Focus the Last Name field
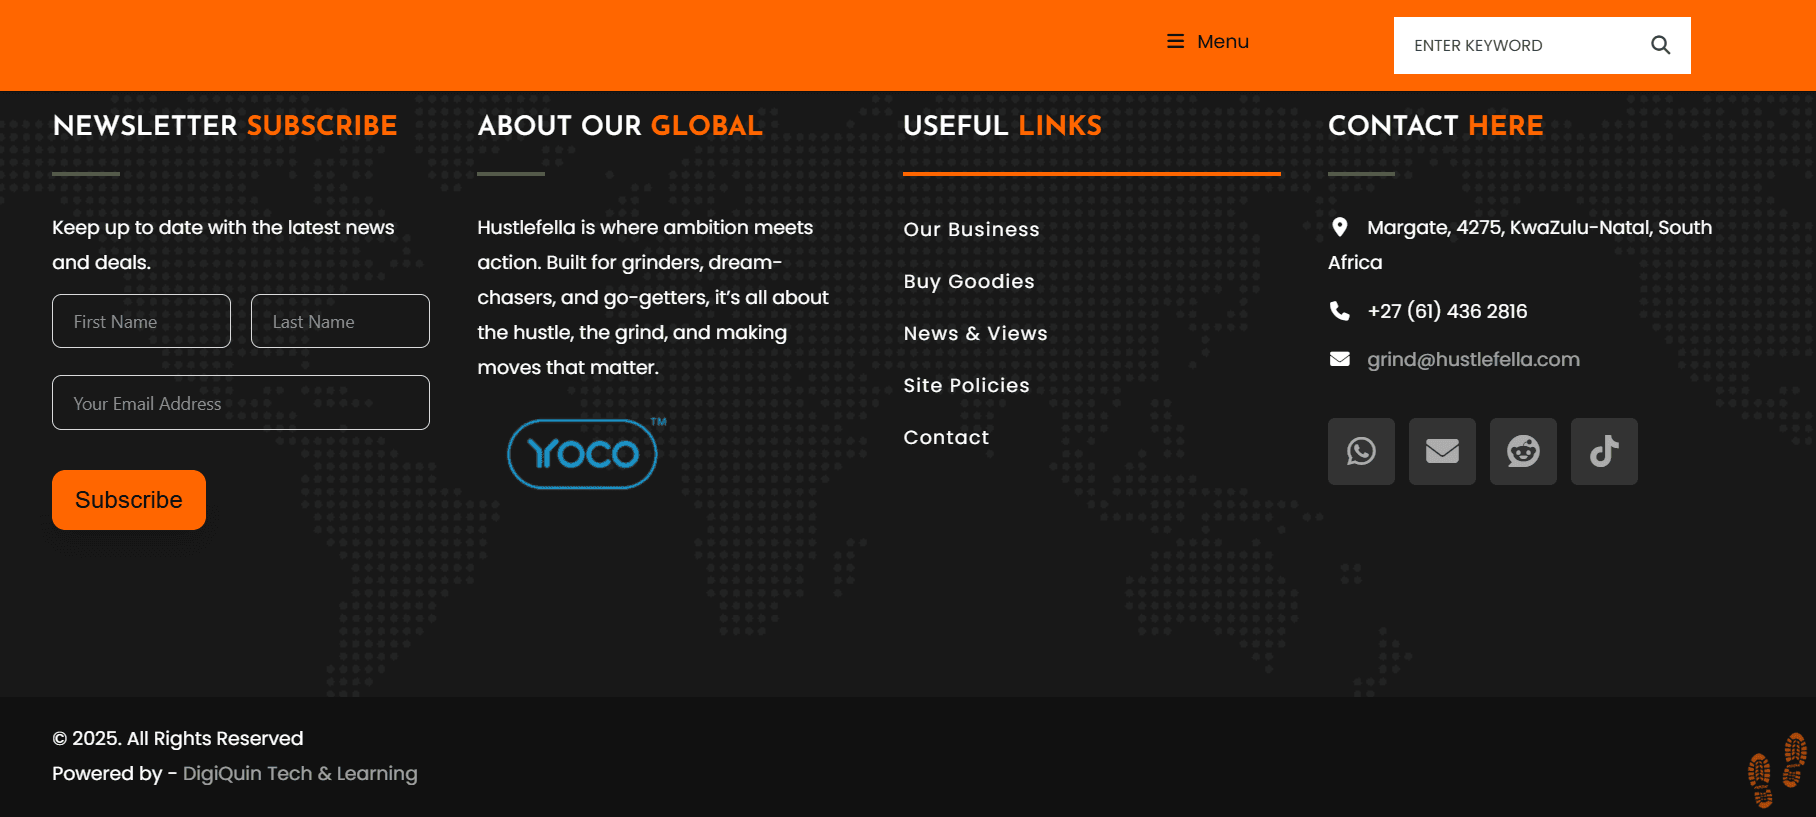 point(340,321)
